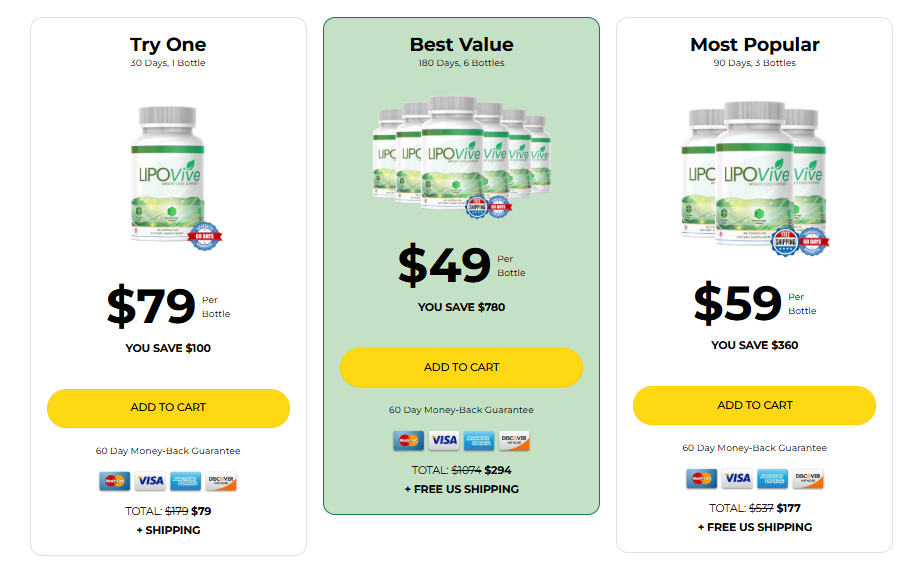Click the Visa icon in Try One card
Viewport: 914px width, 564px height.
(x=150, y=481)
